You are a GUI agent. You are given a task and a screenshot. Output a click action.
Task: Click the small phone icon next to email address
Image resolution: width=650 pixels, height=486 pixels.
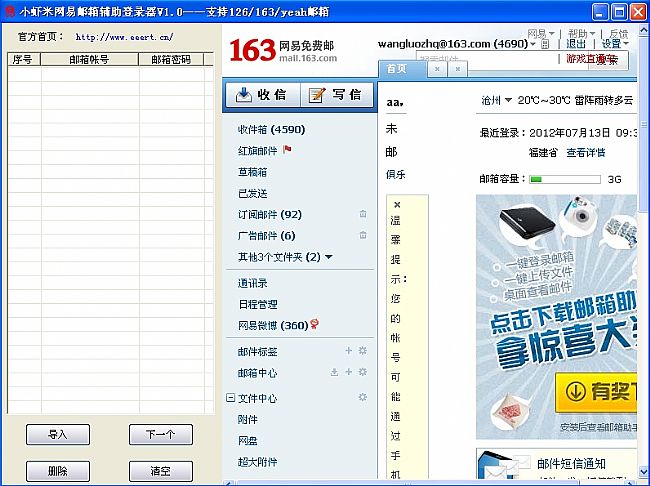point(546,44)
